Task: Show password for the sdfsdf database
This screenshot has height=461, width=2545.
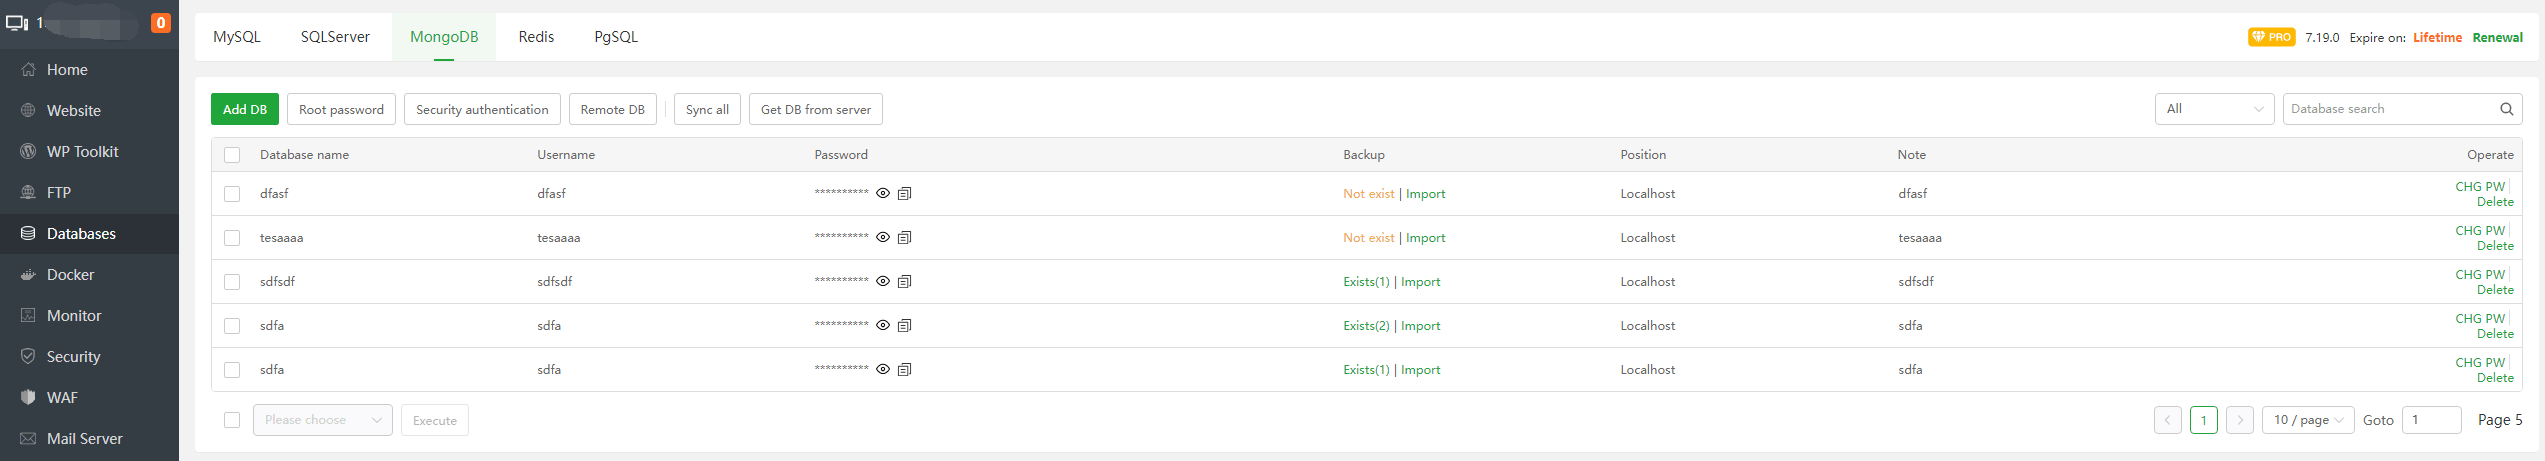Action: 883,282
